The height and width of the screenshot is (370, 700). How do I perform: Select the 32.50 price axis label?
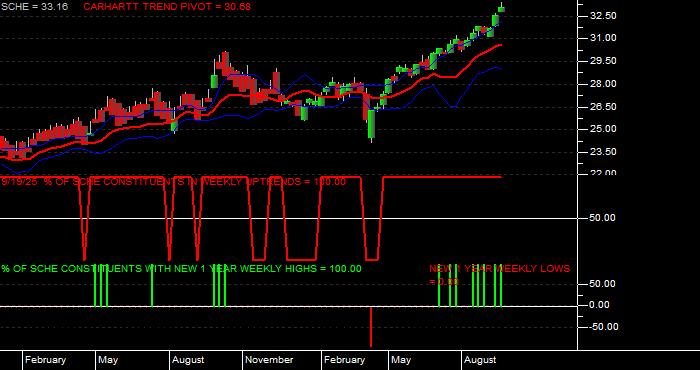point(604,16)
